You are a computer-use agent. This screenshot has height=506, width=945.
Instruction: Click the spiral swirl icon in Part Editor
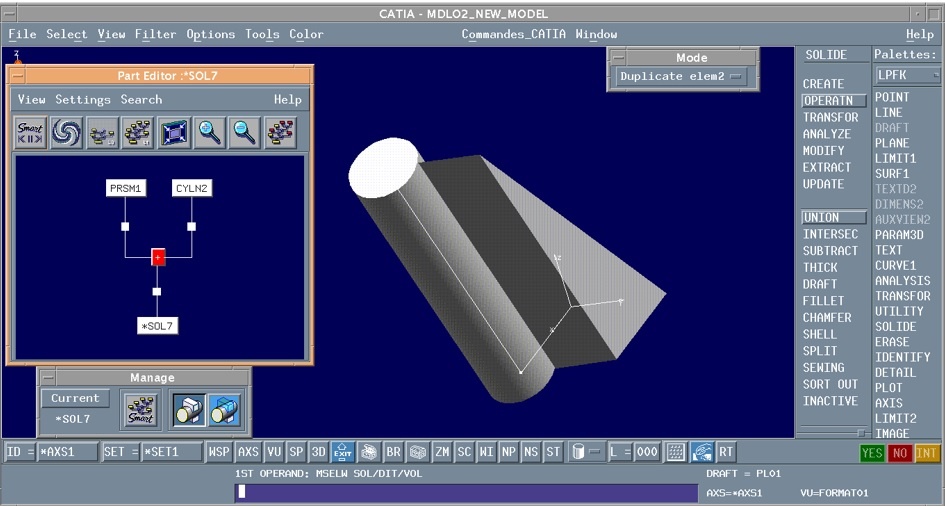[66, 133]
